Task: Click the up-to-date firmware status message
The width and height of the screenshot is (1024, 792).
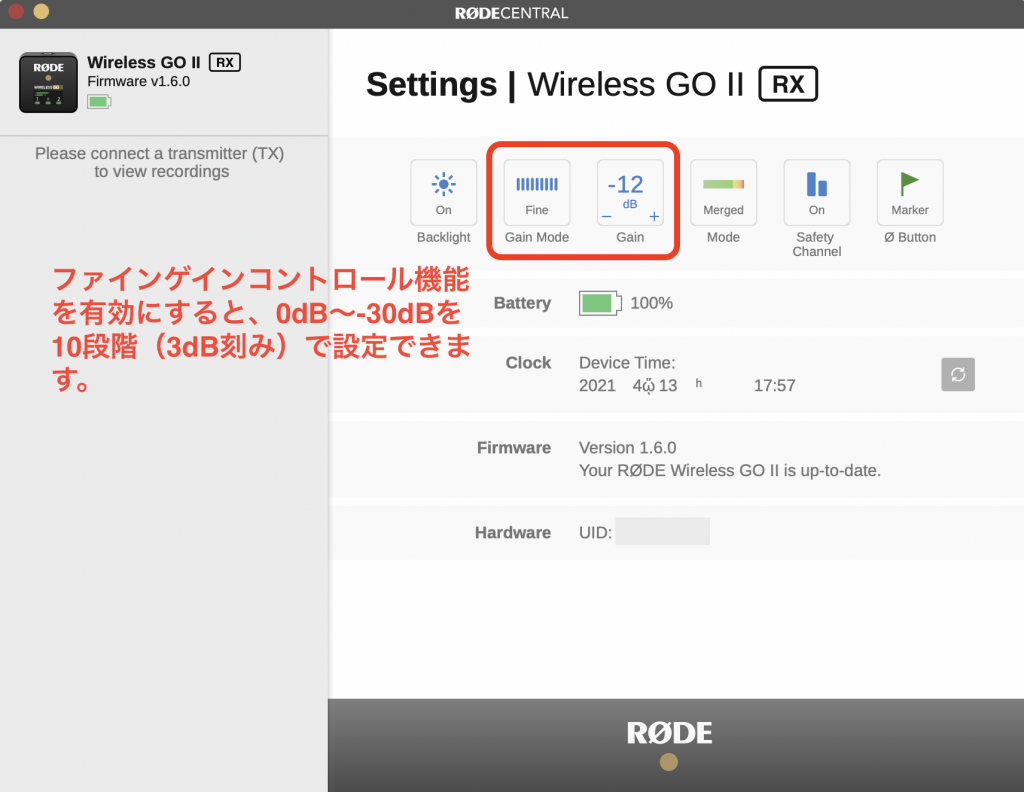Action: coord(730,471)
